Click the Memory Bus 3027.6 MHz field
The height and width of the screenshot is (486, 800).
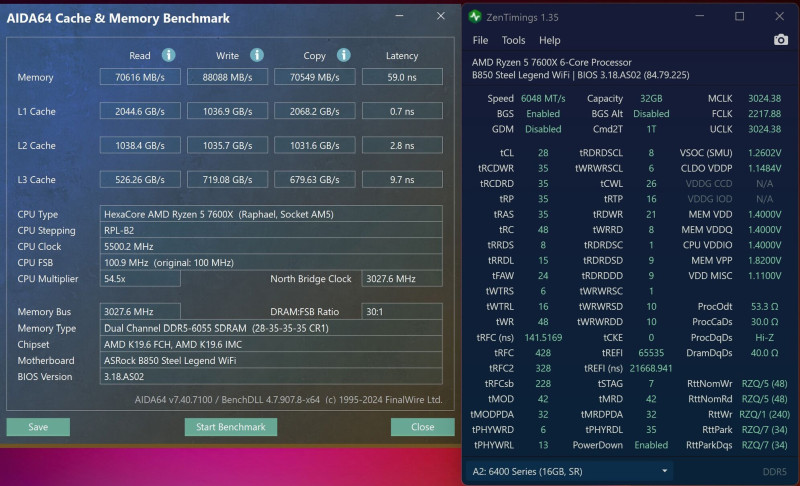140,312
